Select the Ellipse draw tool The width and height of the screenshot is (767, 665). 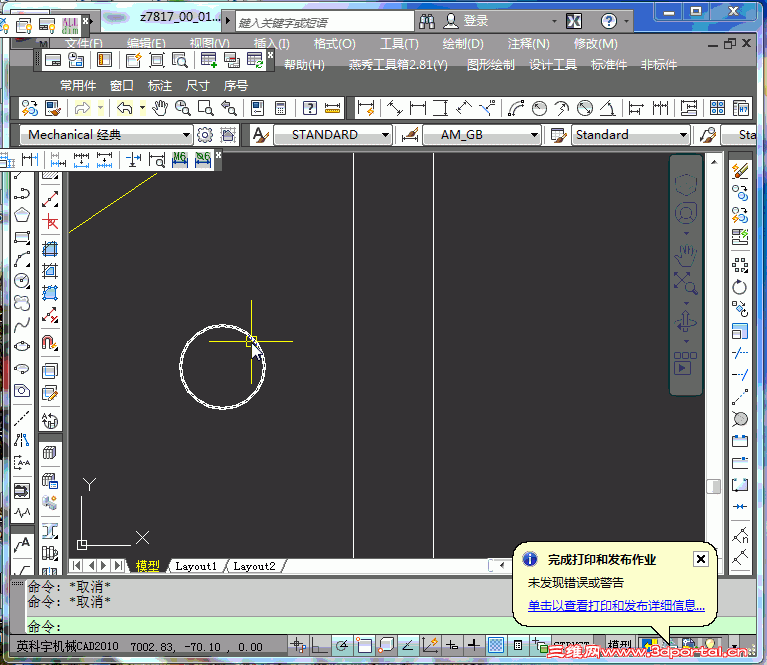click(22, 346)
